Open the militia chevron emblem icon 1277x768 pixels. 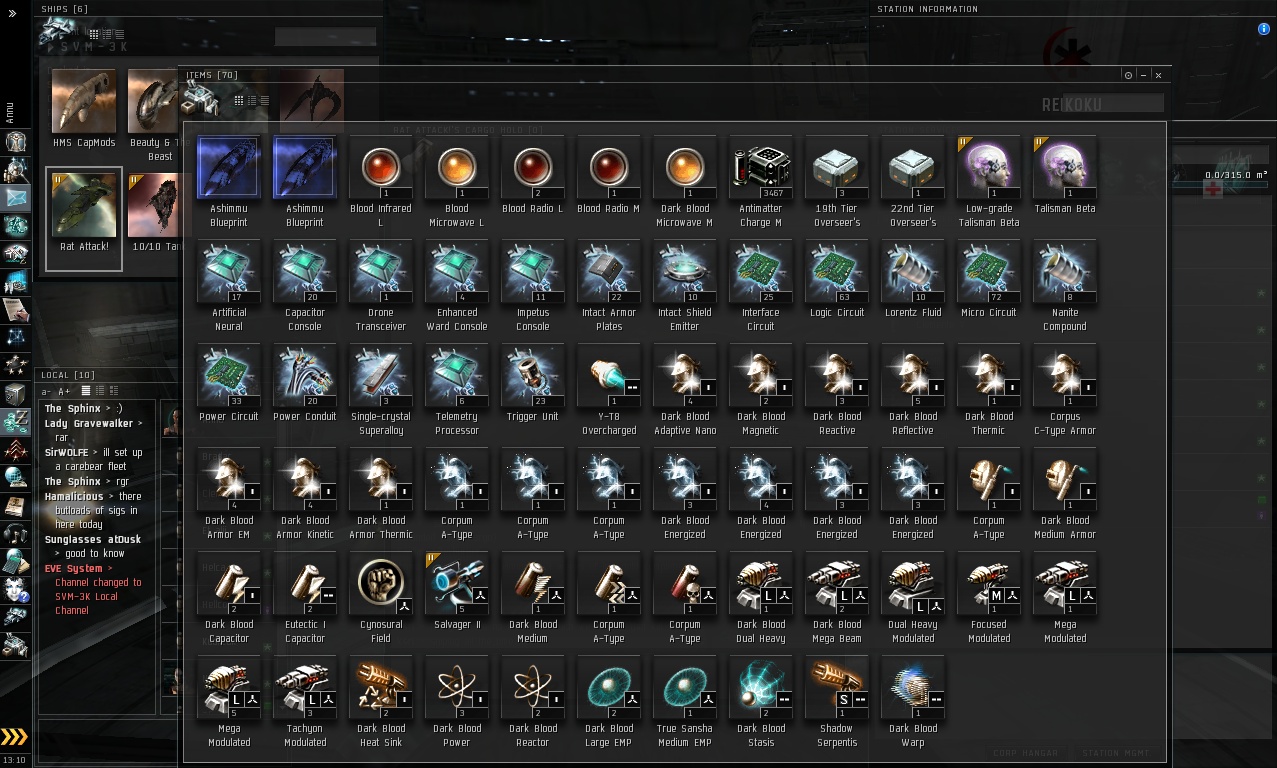coord(15,449)
